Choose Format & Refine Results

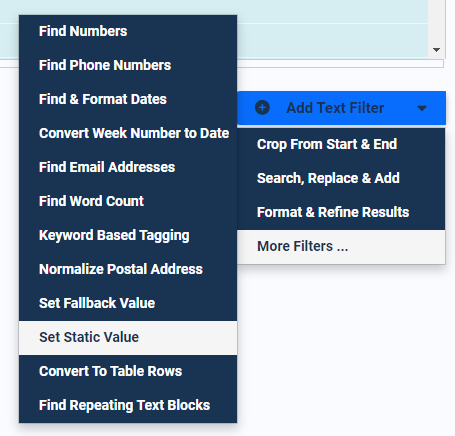click(341, 212)
